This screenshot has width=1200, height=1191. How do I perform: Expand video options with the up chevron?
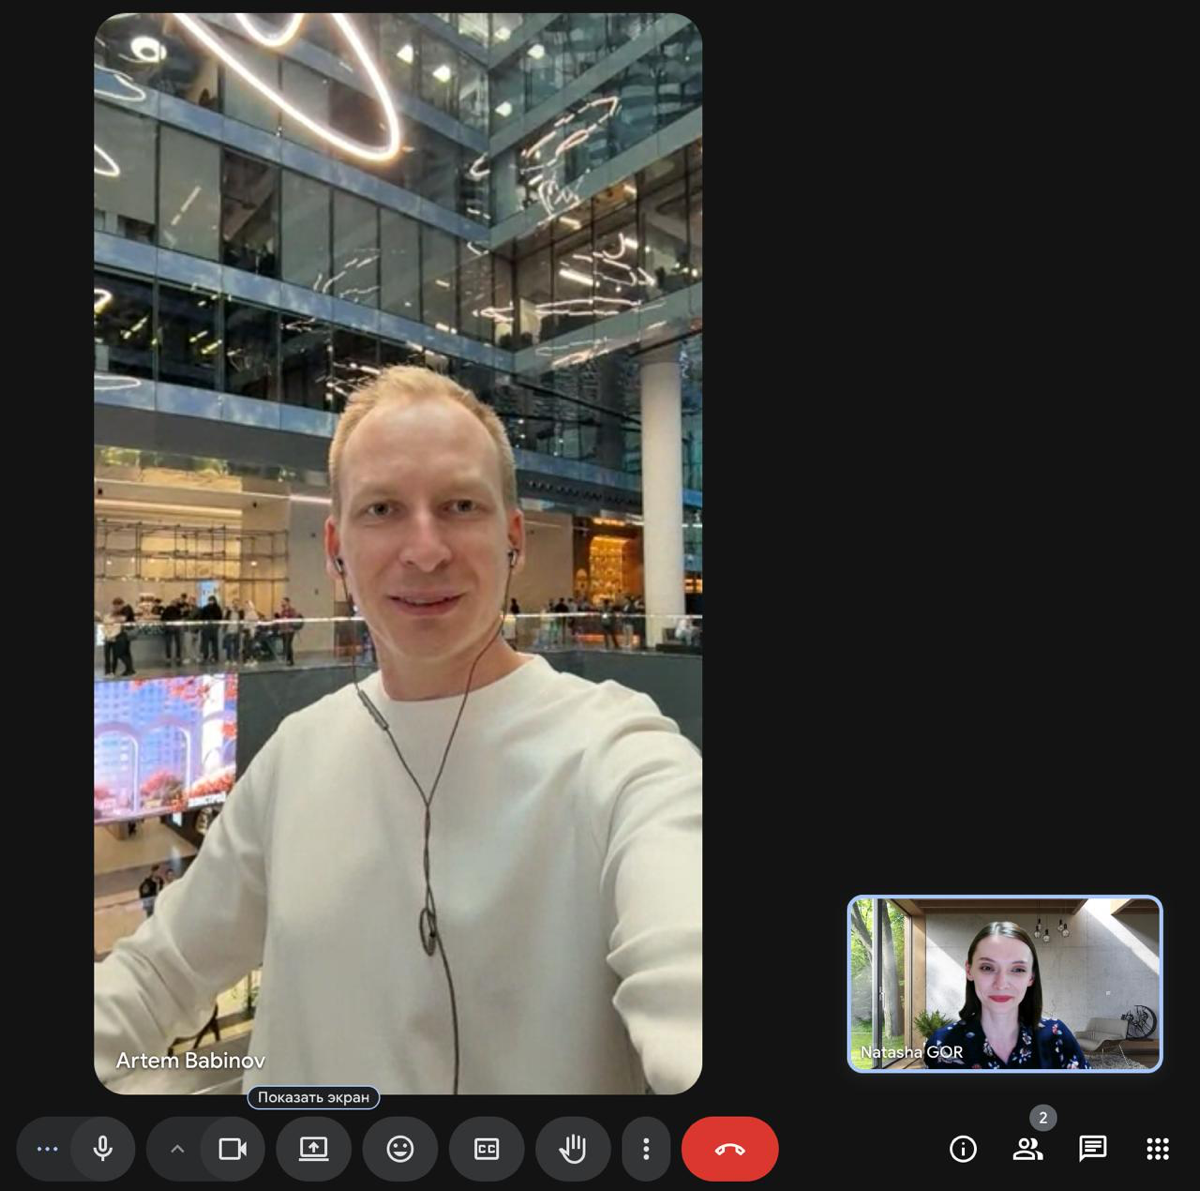[177, 1149]
